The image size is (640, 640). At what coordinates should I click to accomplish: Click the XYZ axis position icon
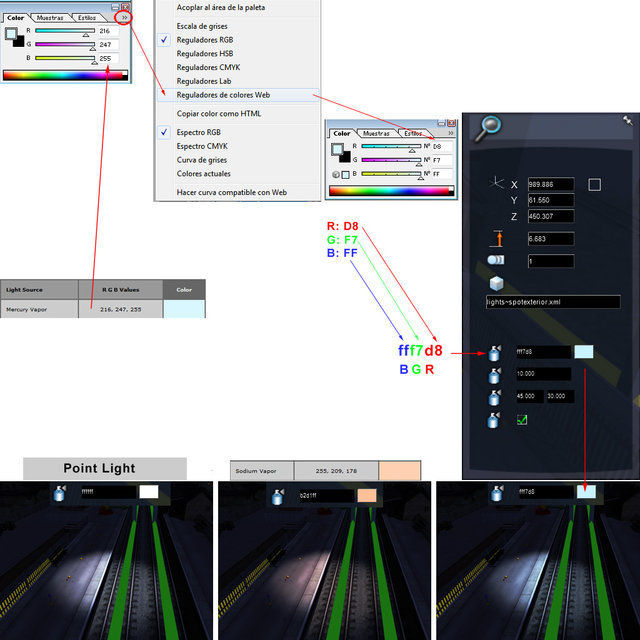(x=497, y=184)
